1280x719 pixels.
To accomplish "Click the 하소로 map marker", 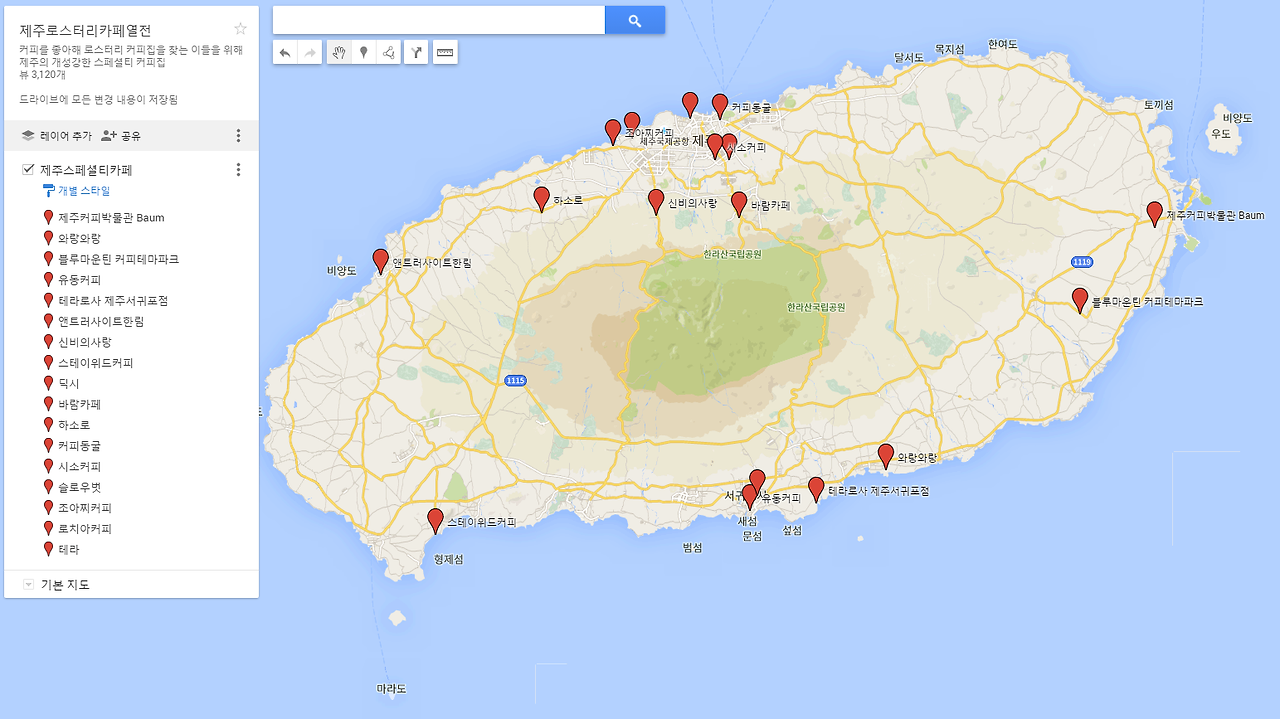I will [x=542, y=198].
